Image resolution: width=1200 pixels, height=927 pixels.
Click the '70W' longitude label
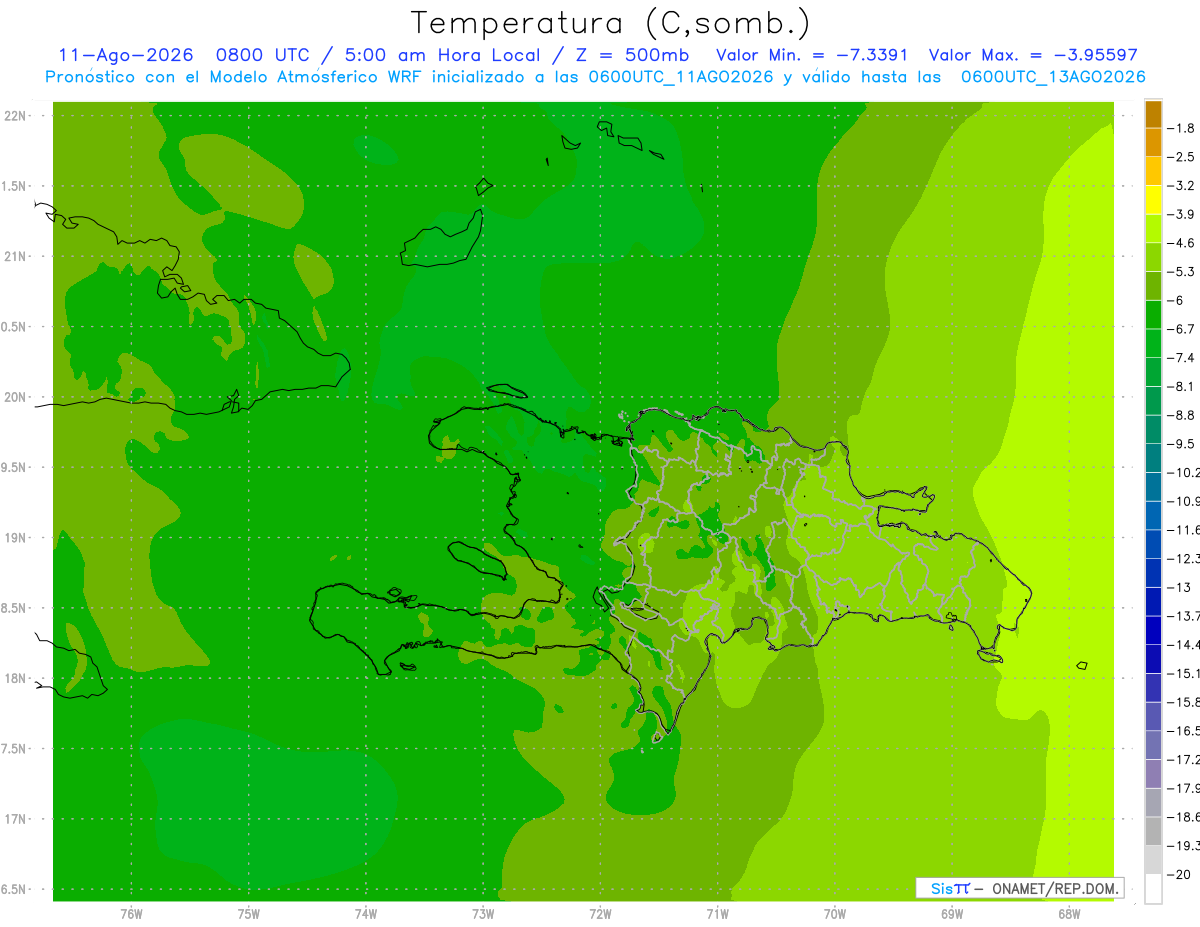(x=835, y=914)
